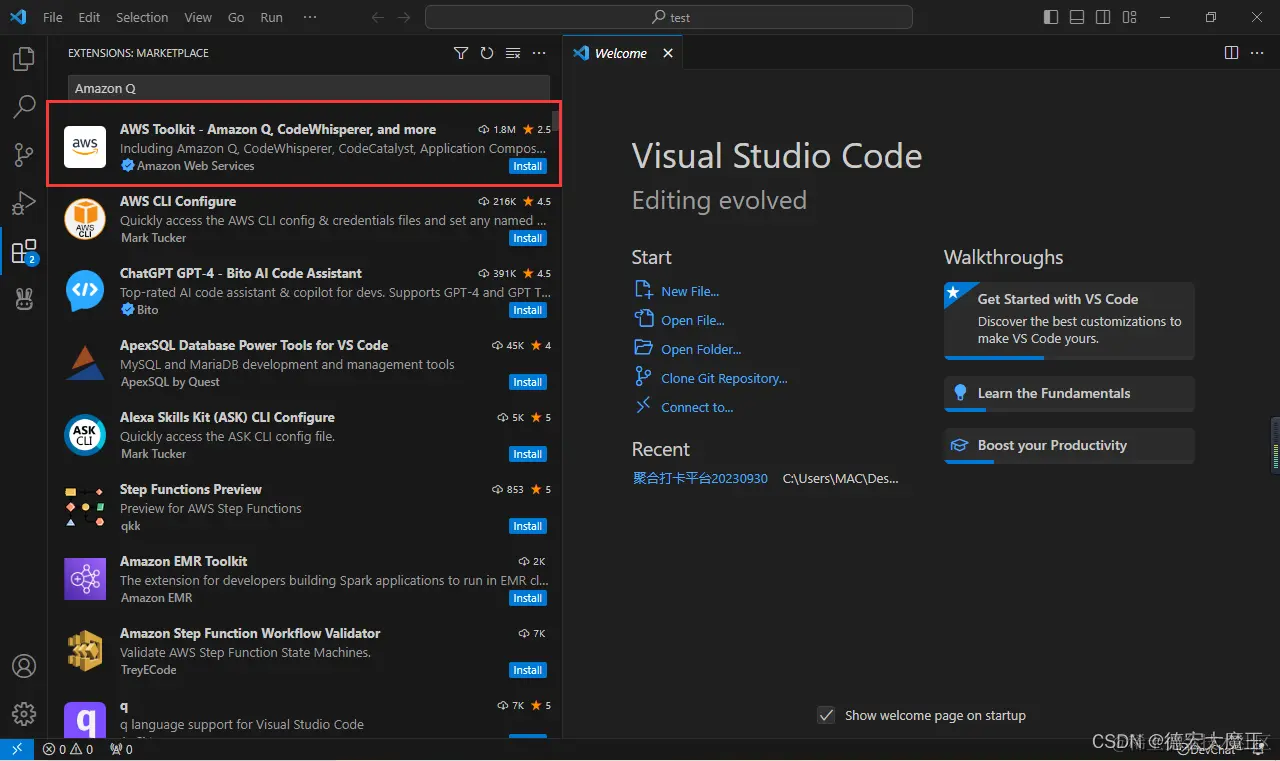Focus the extensions search box

(x=309, y=88)
